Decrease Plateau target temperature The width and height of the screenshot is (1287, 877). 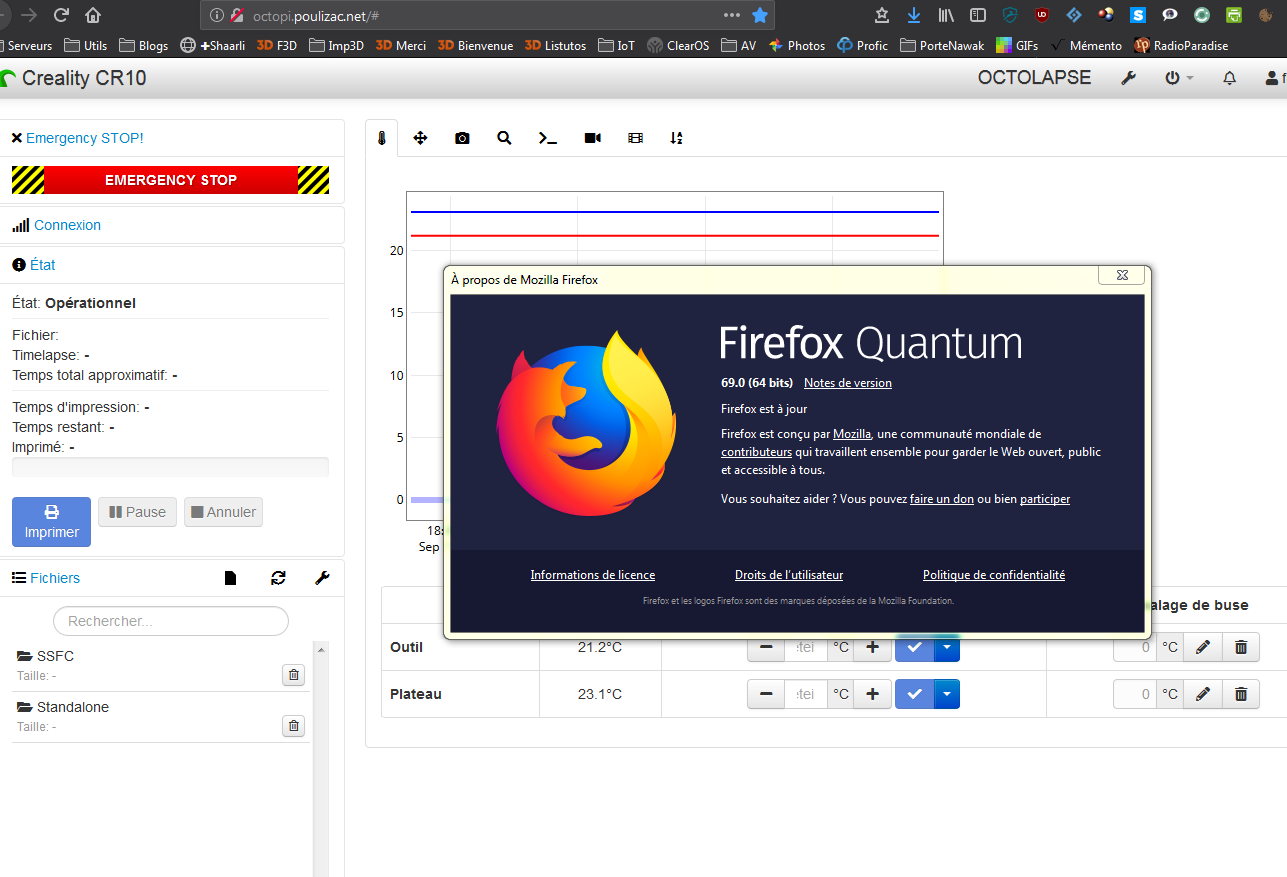click(x=766, y=694)
